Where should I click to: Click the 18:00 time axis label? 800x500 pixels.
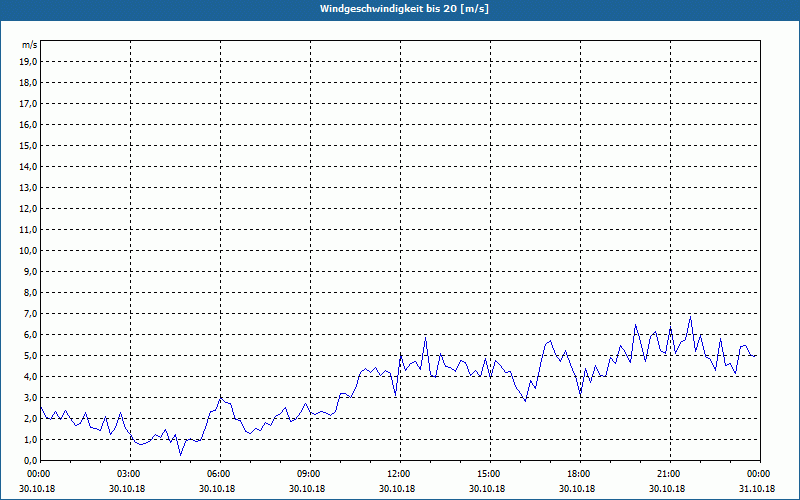point(578,474)
